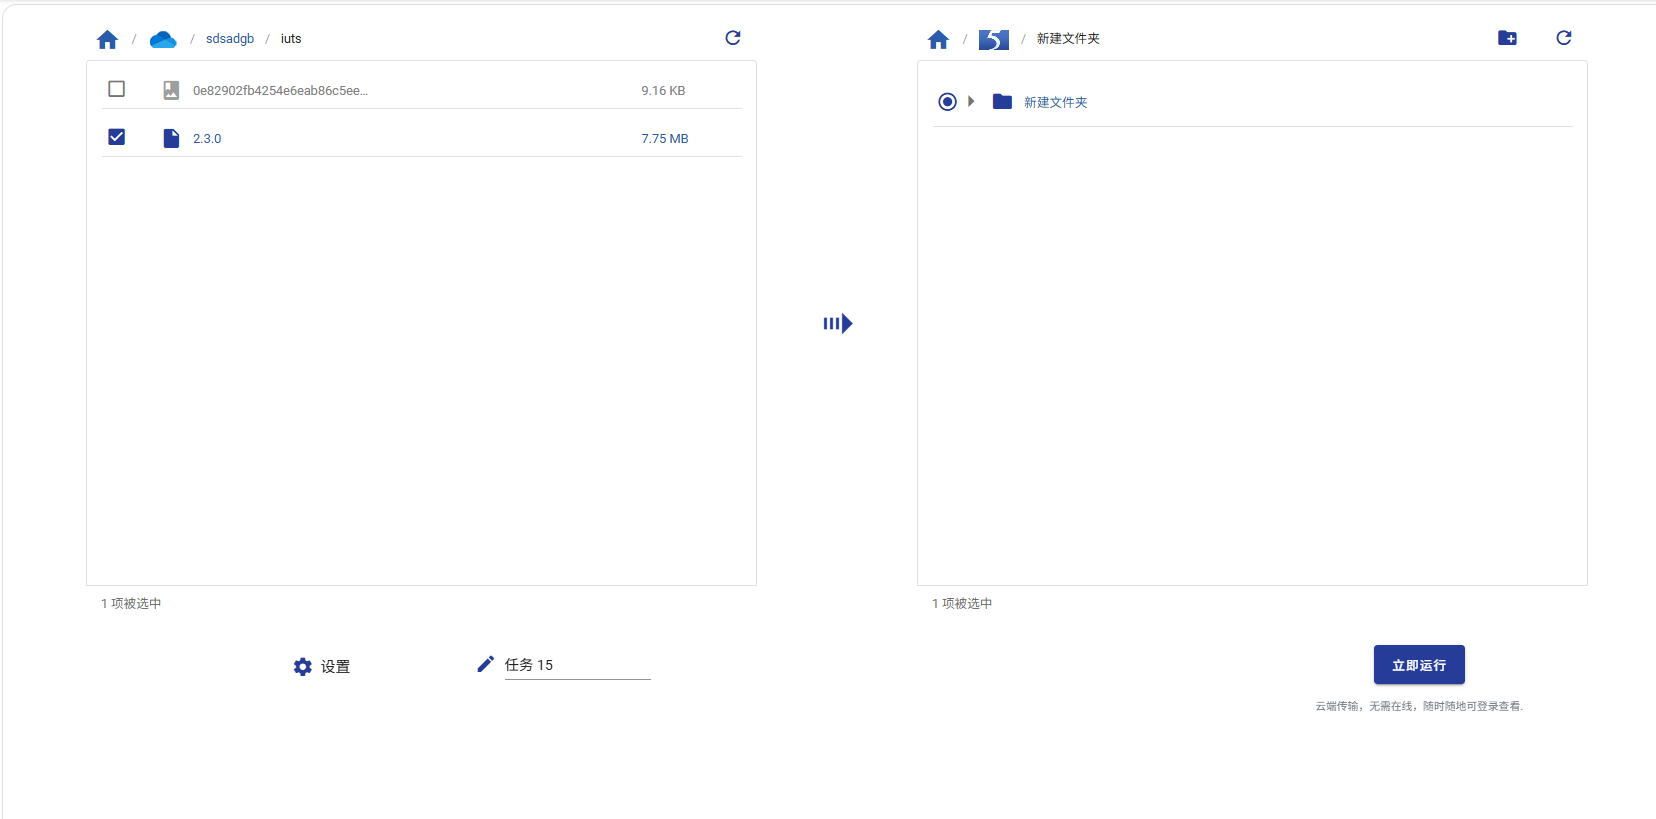1656x819 pixels.
Task: Open the OneDrive cloud icon in breadcrumb
Action: coord(163,39)
